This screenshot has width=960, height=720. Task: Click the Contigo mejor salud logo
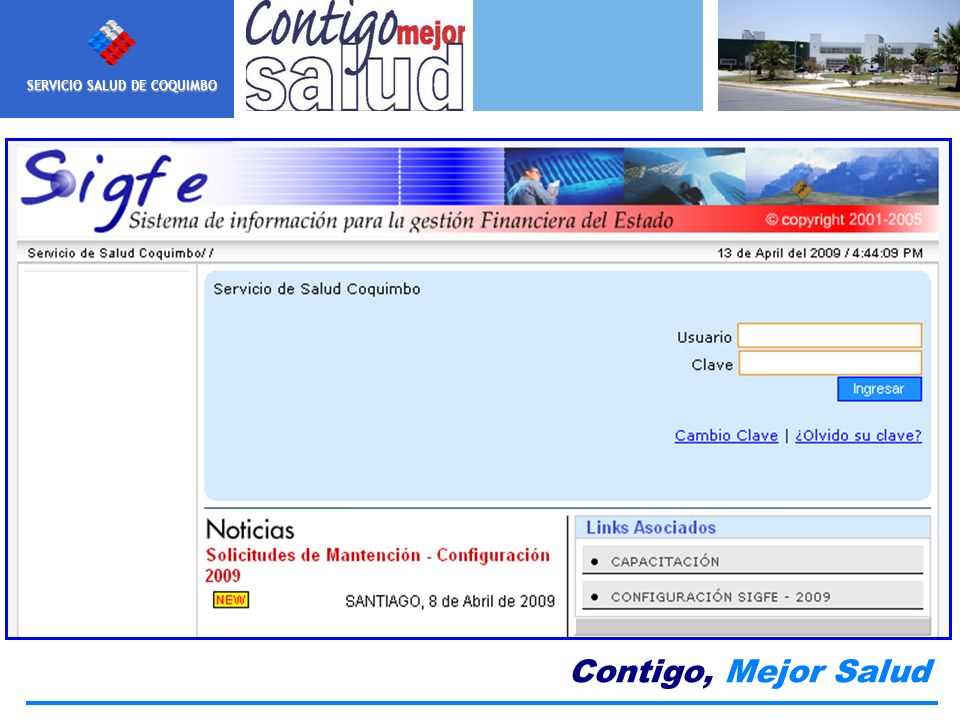[x=355, y=56]
